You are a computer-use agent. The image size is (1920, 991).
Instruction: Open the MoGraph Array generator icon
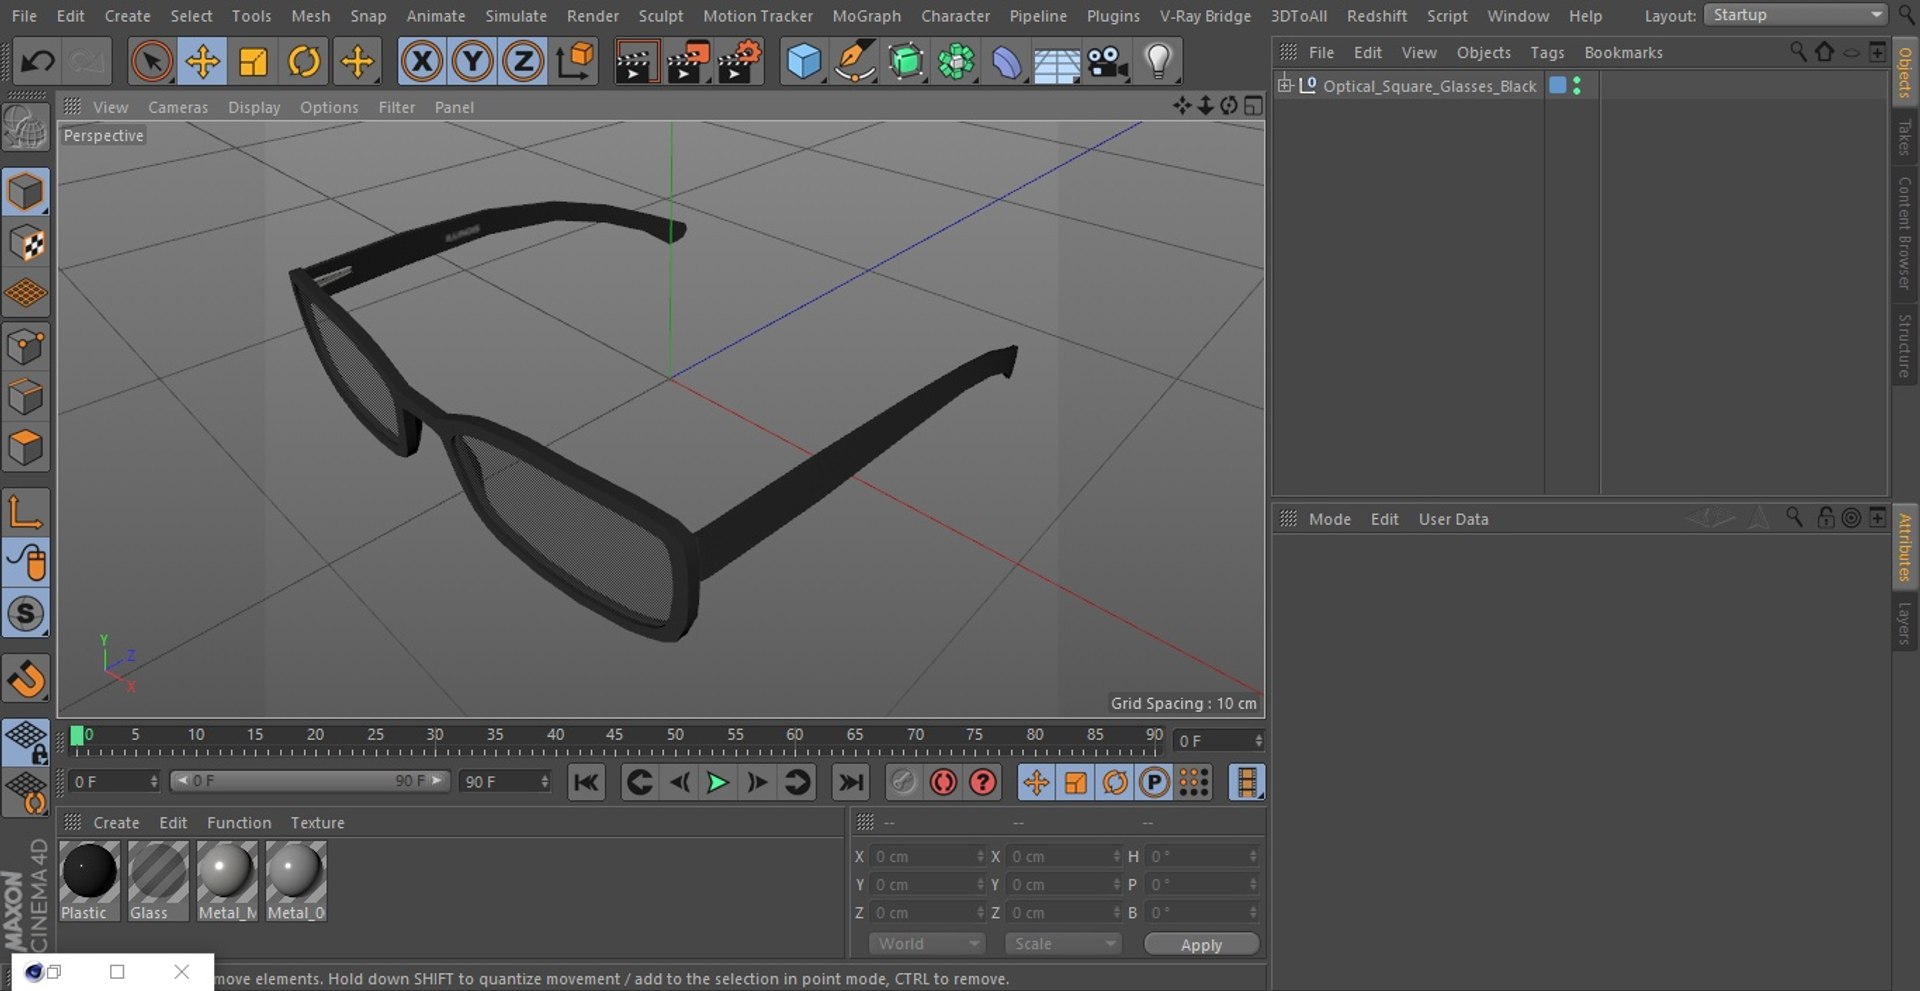click(x=957, y=62)
